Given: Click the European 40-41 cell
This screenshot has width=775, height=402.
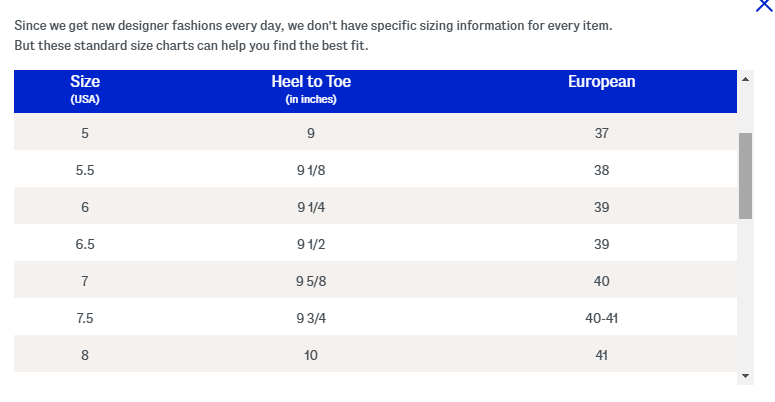Looking at the screenshot, I should [x=601, y=318].
